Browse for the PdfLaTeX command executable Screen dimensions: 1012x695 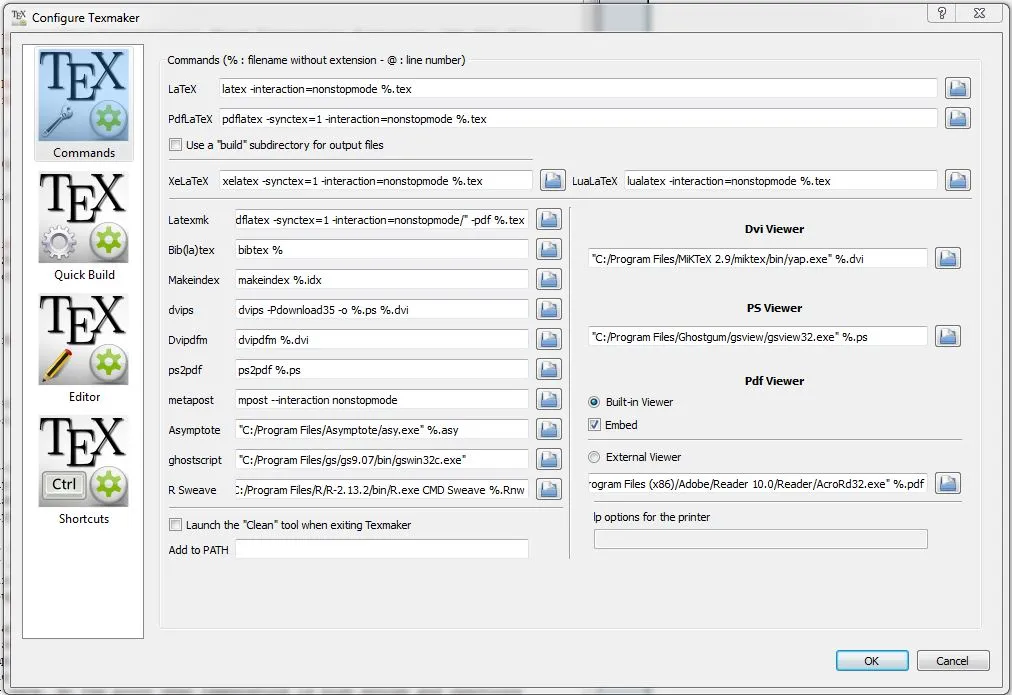(x=958, y=118)
